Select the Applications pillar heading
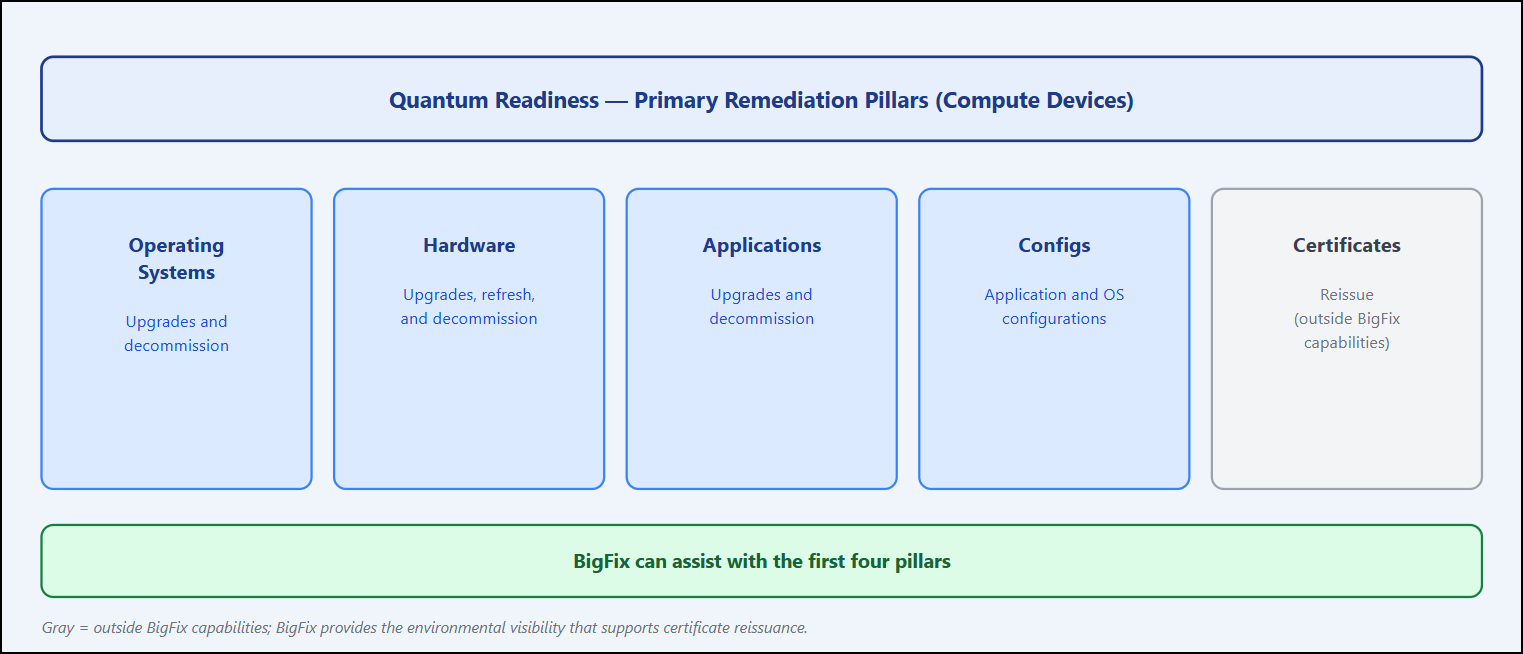Screen dimensions: 1523x654 click(x=762, y=246)
